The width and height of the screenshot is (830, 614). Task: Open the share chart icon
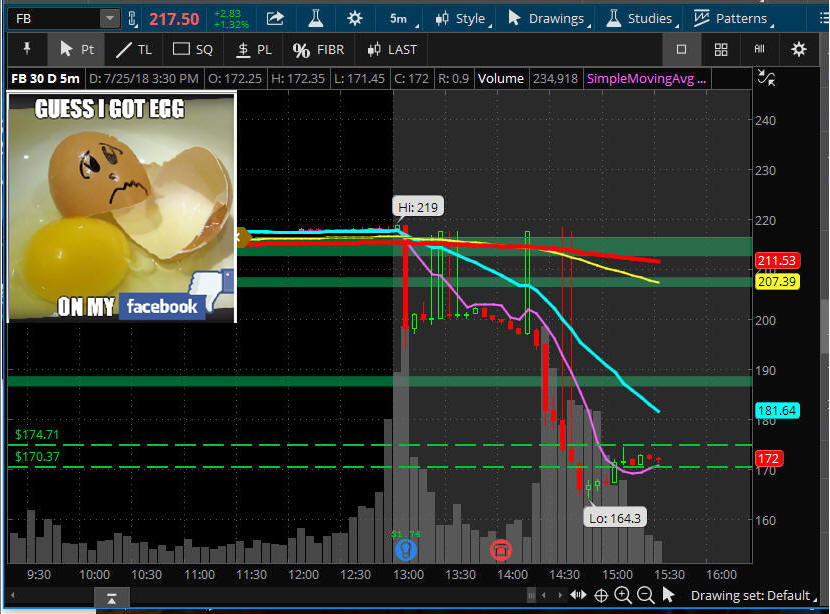(x=275, y=19)
